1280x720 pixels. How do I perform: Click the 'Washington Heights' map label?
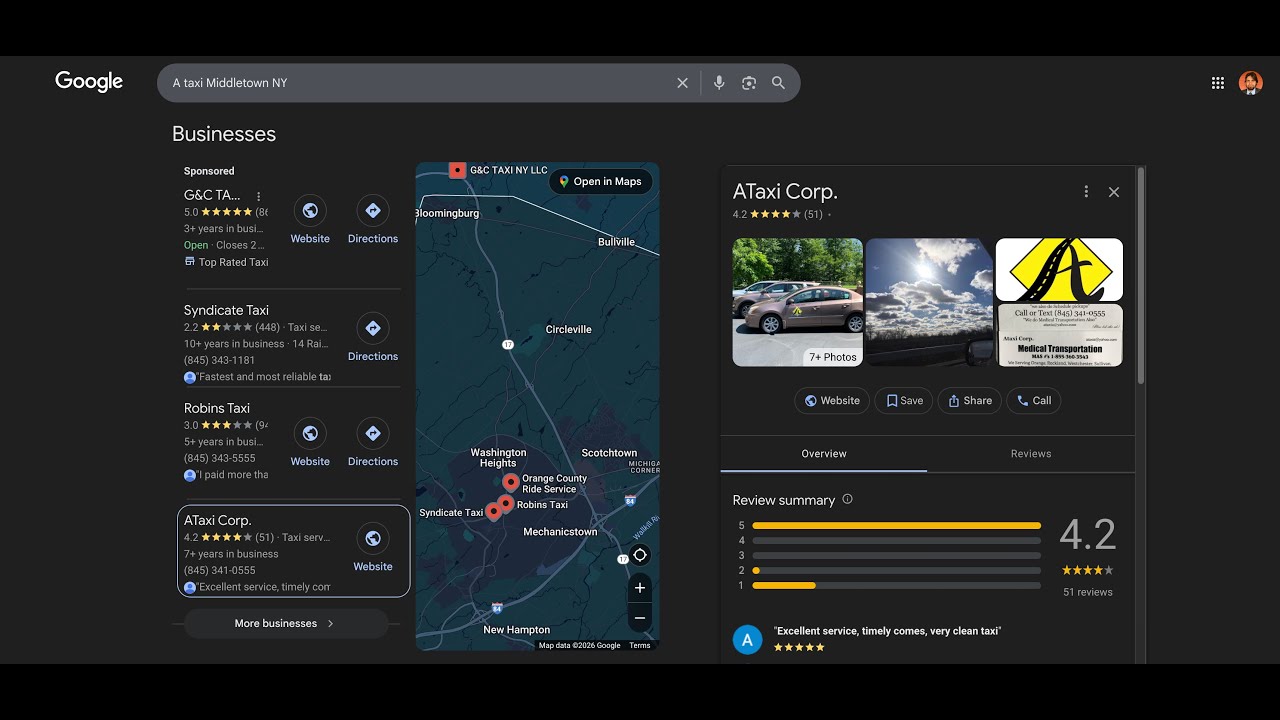click(498, 458)
